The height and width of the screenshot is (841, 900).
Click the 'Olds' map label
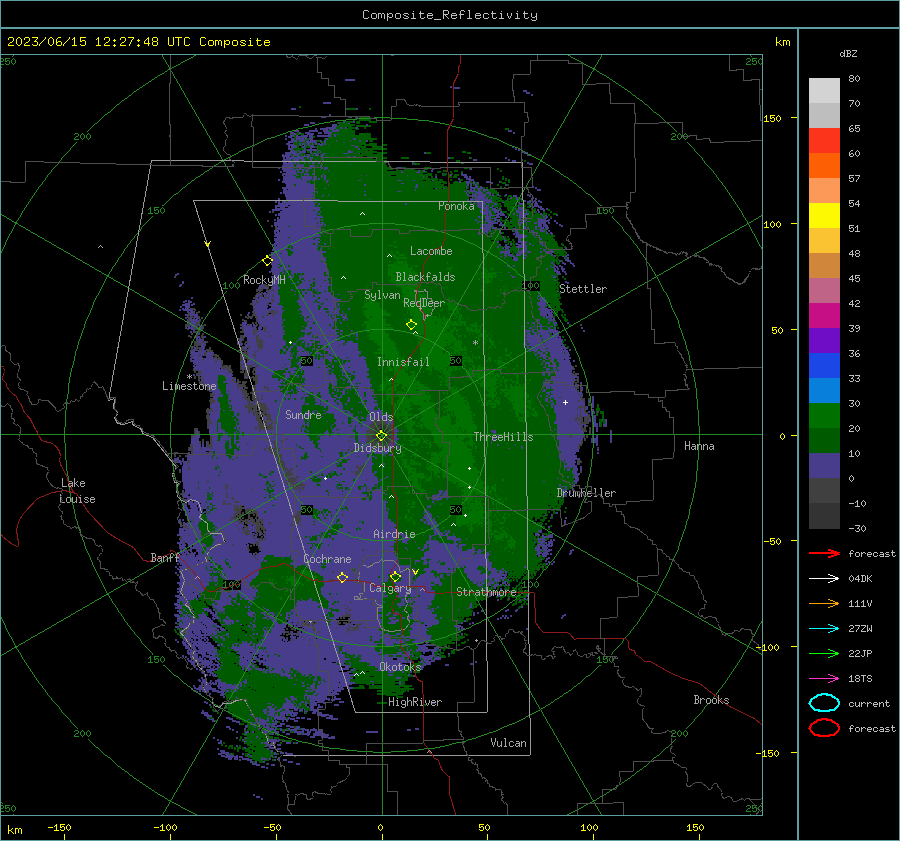(381, 417)
